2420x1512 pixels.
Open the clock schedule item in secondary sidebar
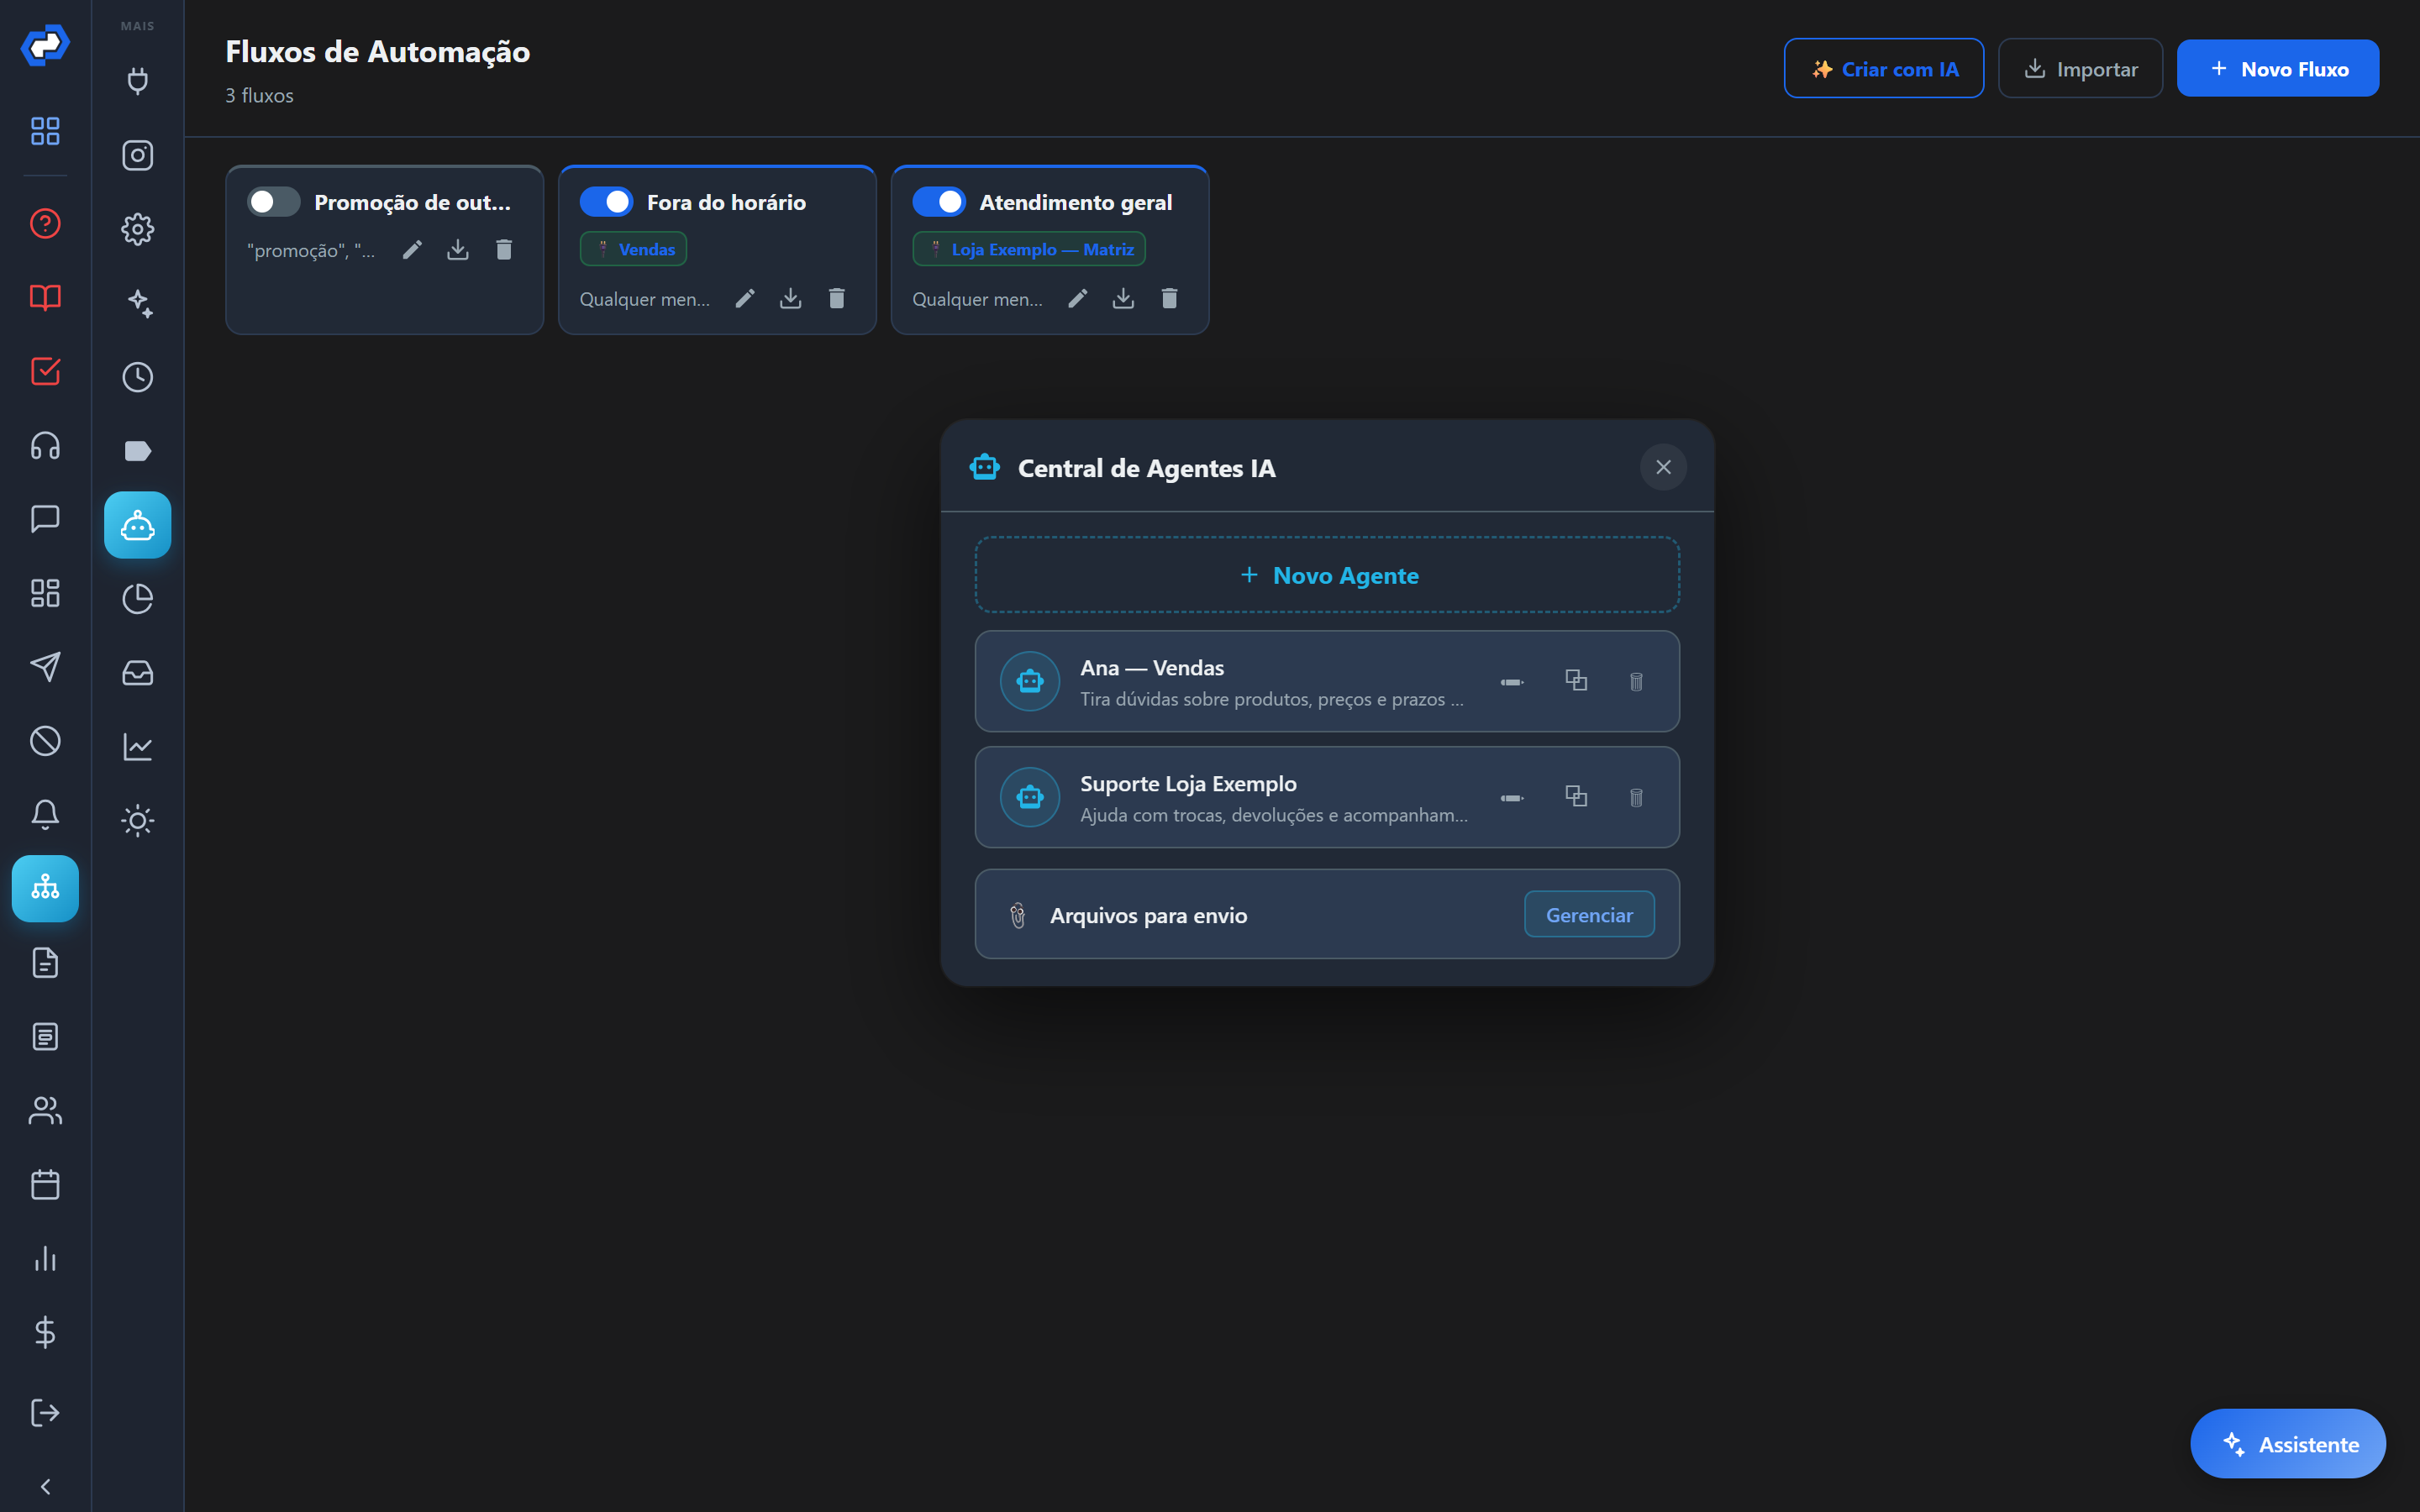click(x=138, y=377)
